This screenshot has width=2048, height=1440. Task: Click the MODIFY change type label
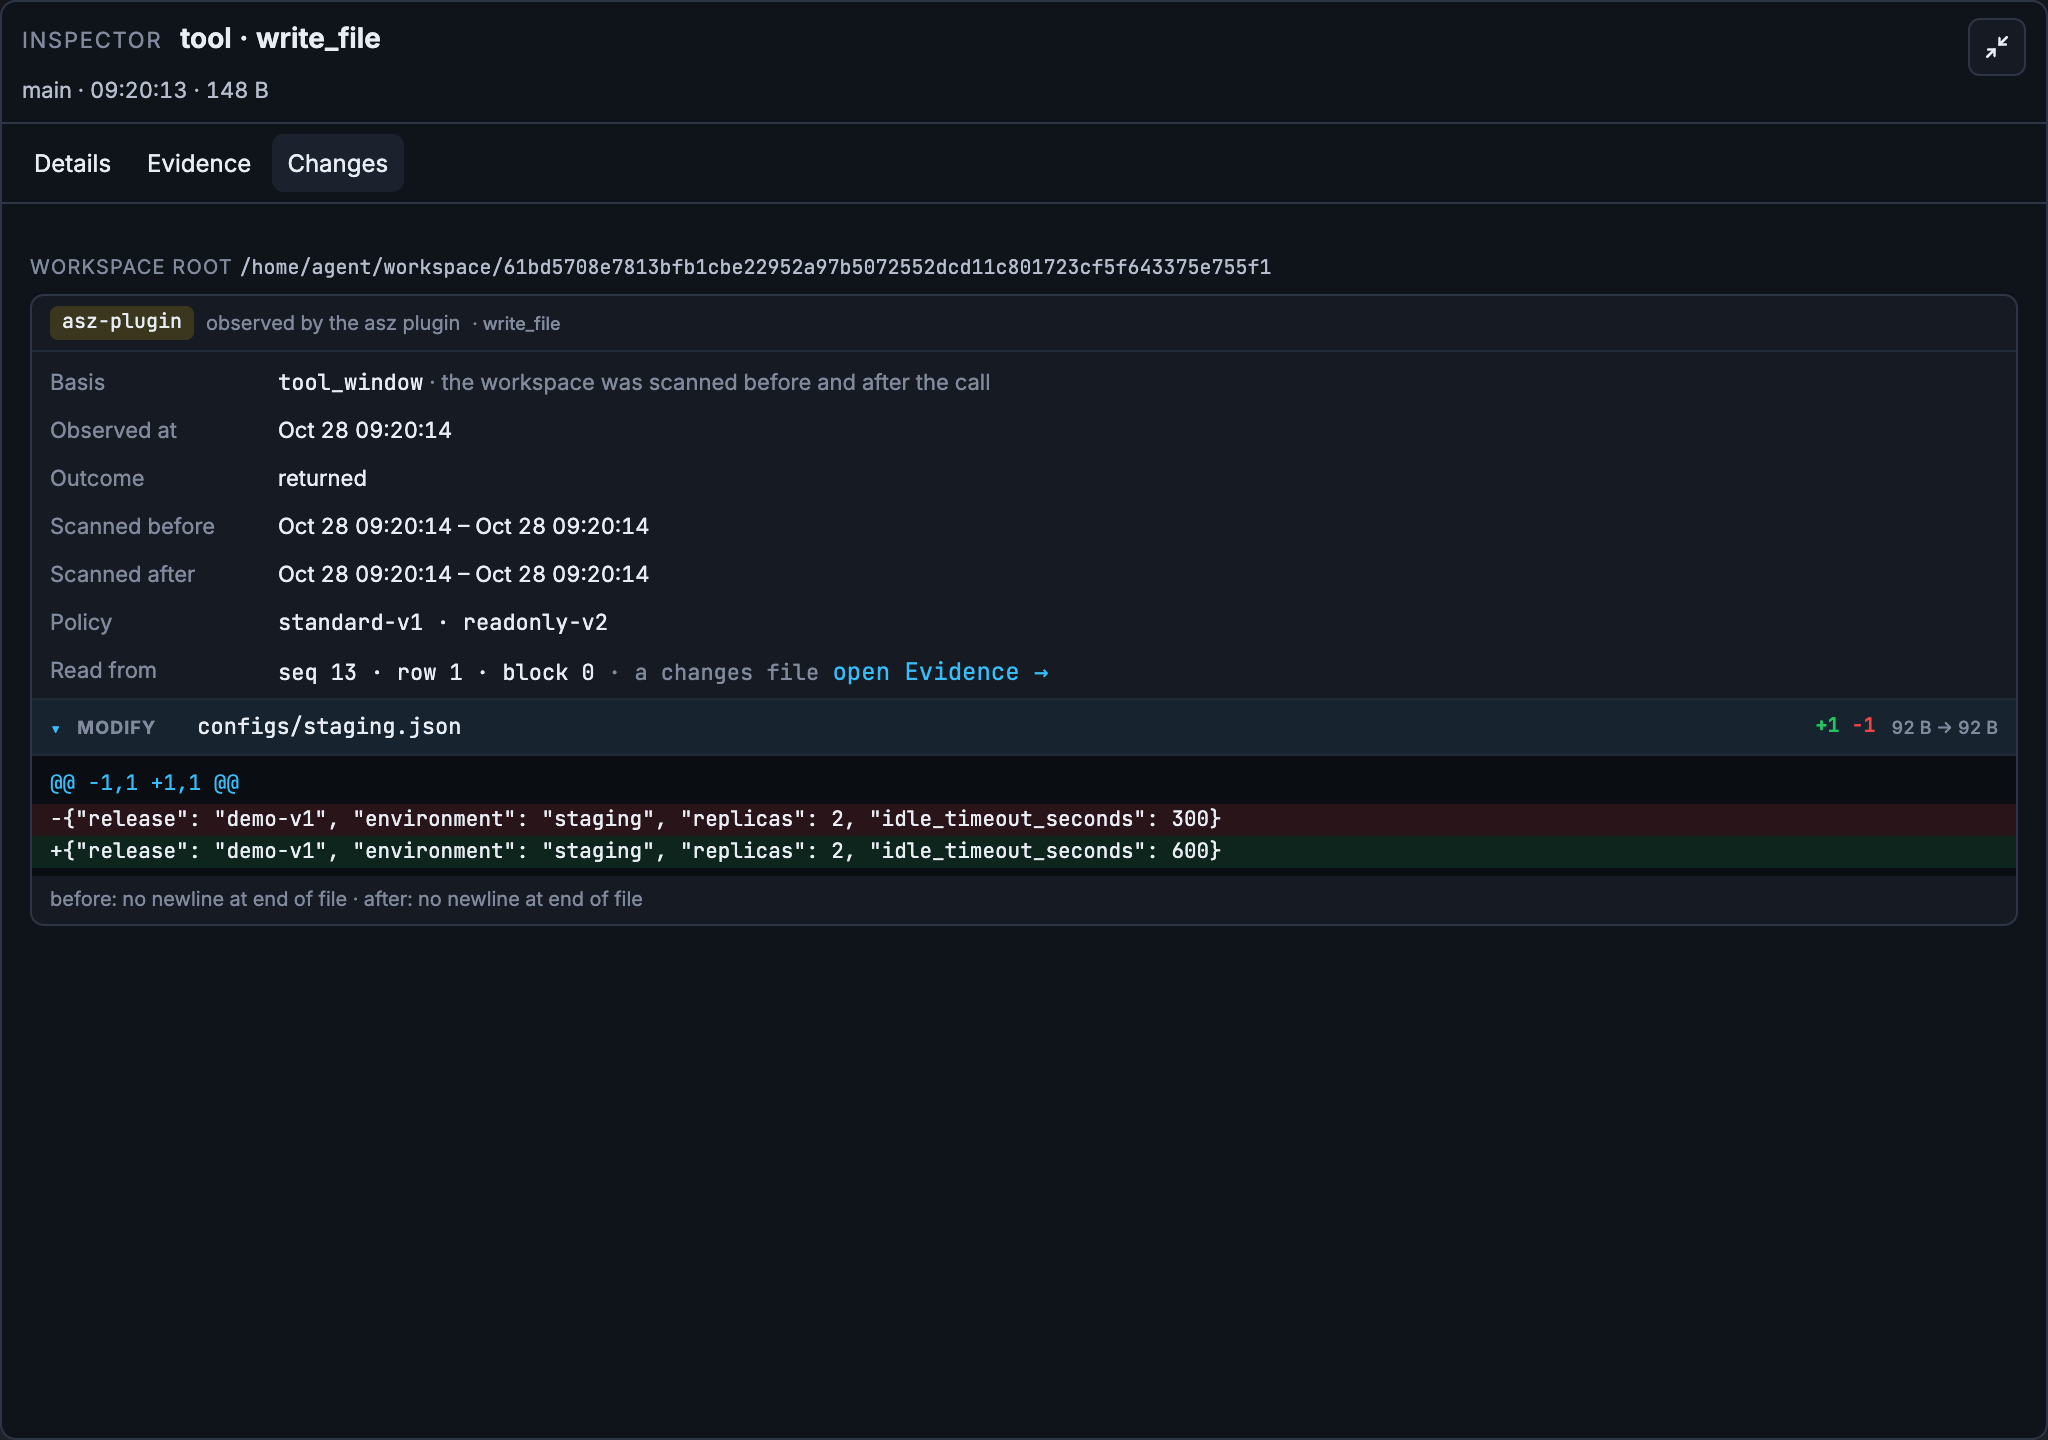tap(116, 728)
